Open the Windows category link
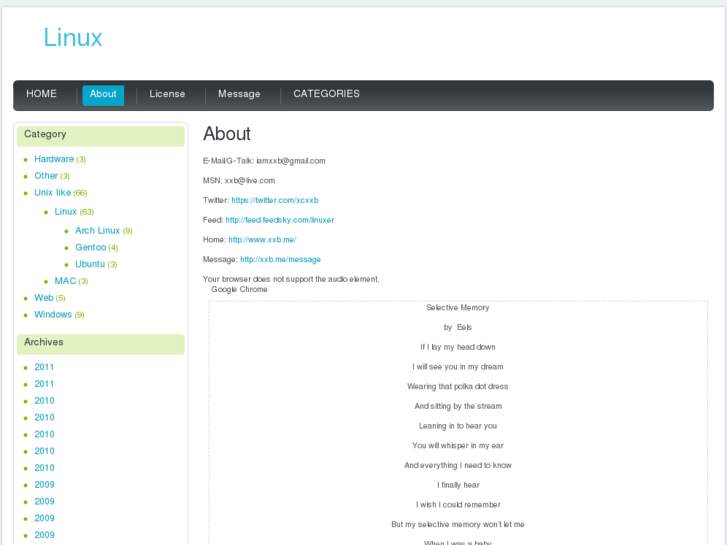The height and width of the screenshot is (545, 727). click(53, 314)
